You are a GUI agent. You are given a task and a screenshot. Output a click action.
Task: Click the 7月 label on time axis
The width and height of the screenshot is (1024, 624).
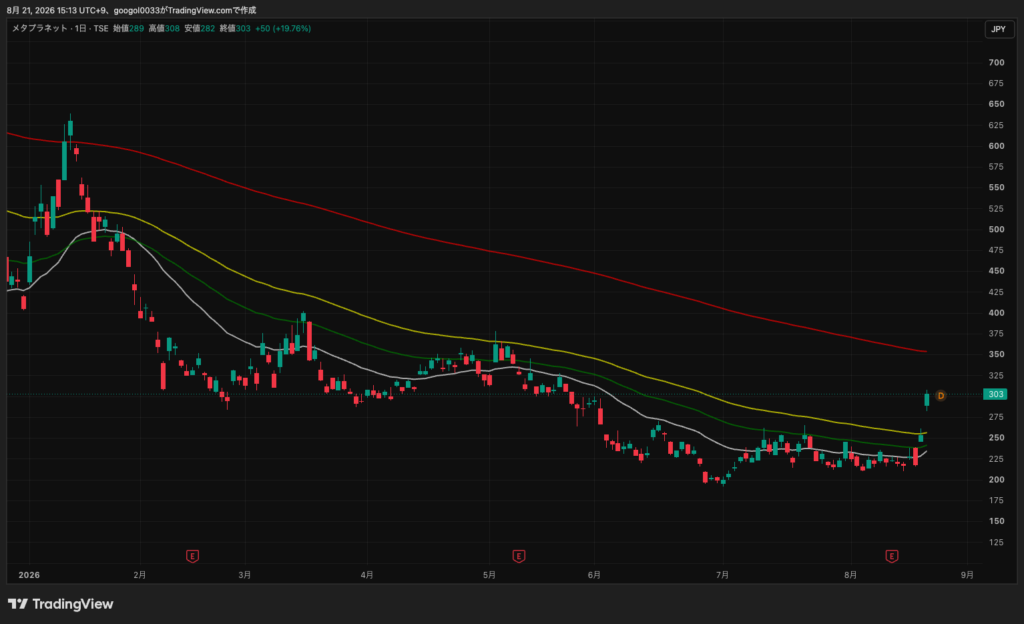(x=722, y=575)
